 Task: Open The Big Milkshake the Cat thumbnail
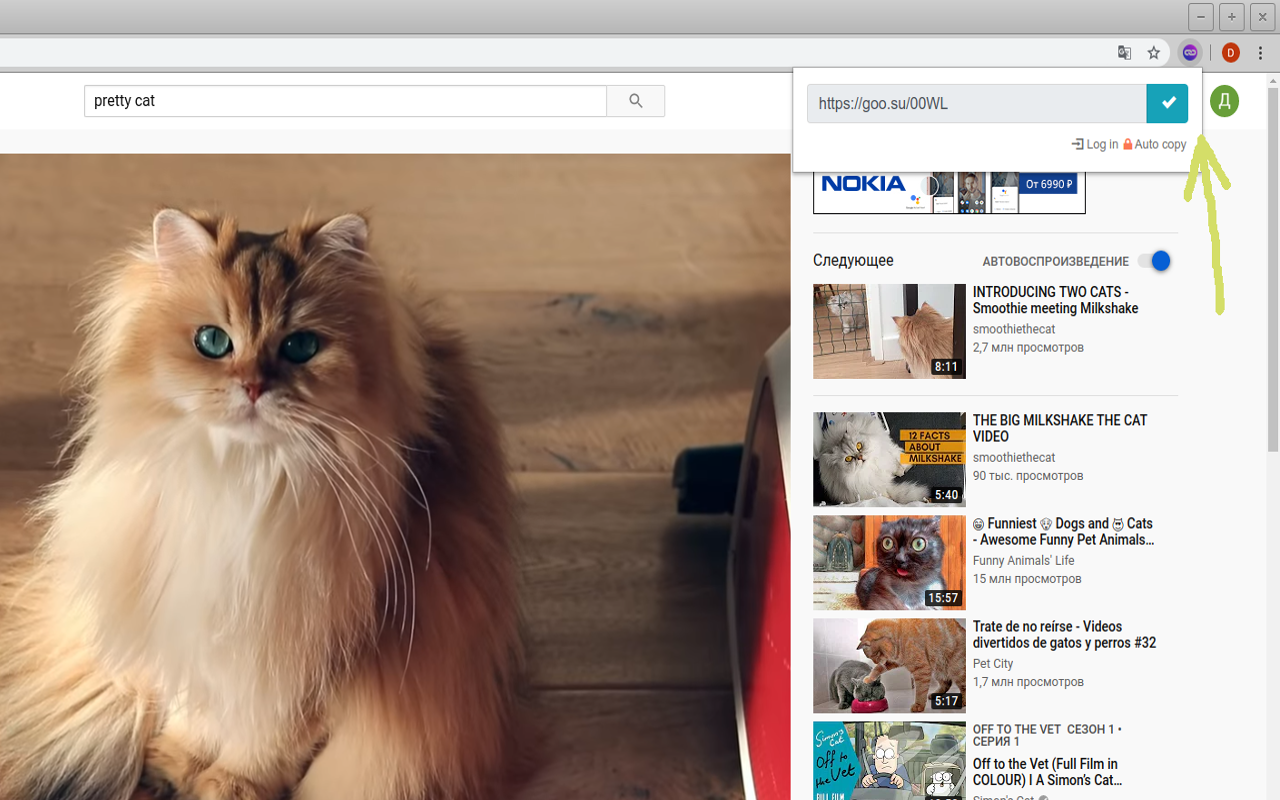(889, 459)
